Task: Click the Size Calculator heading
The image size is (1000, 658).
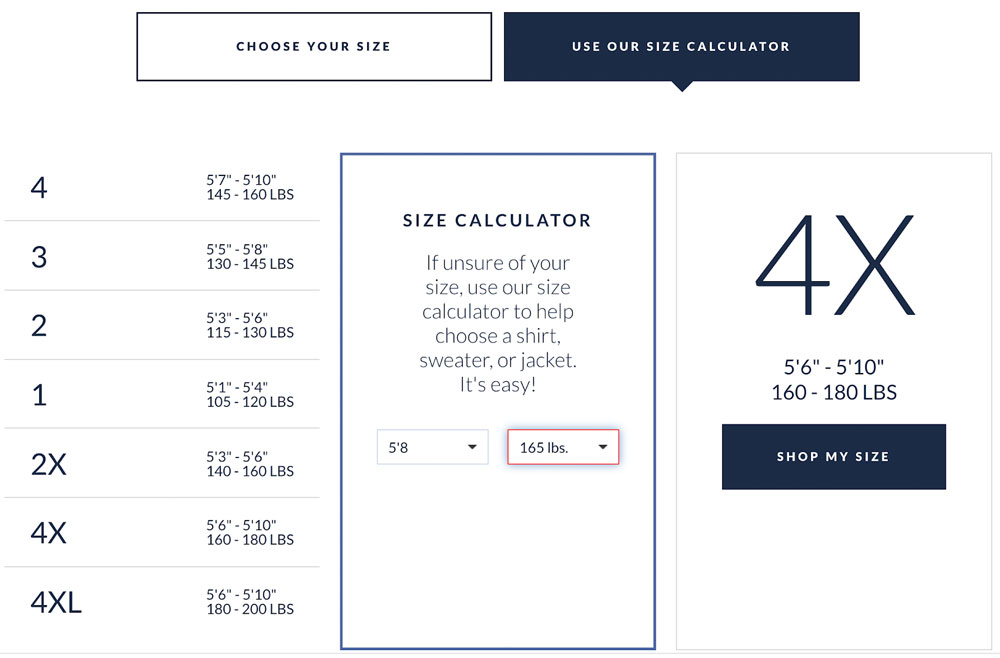Action: coord(497,220)
